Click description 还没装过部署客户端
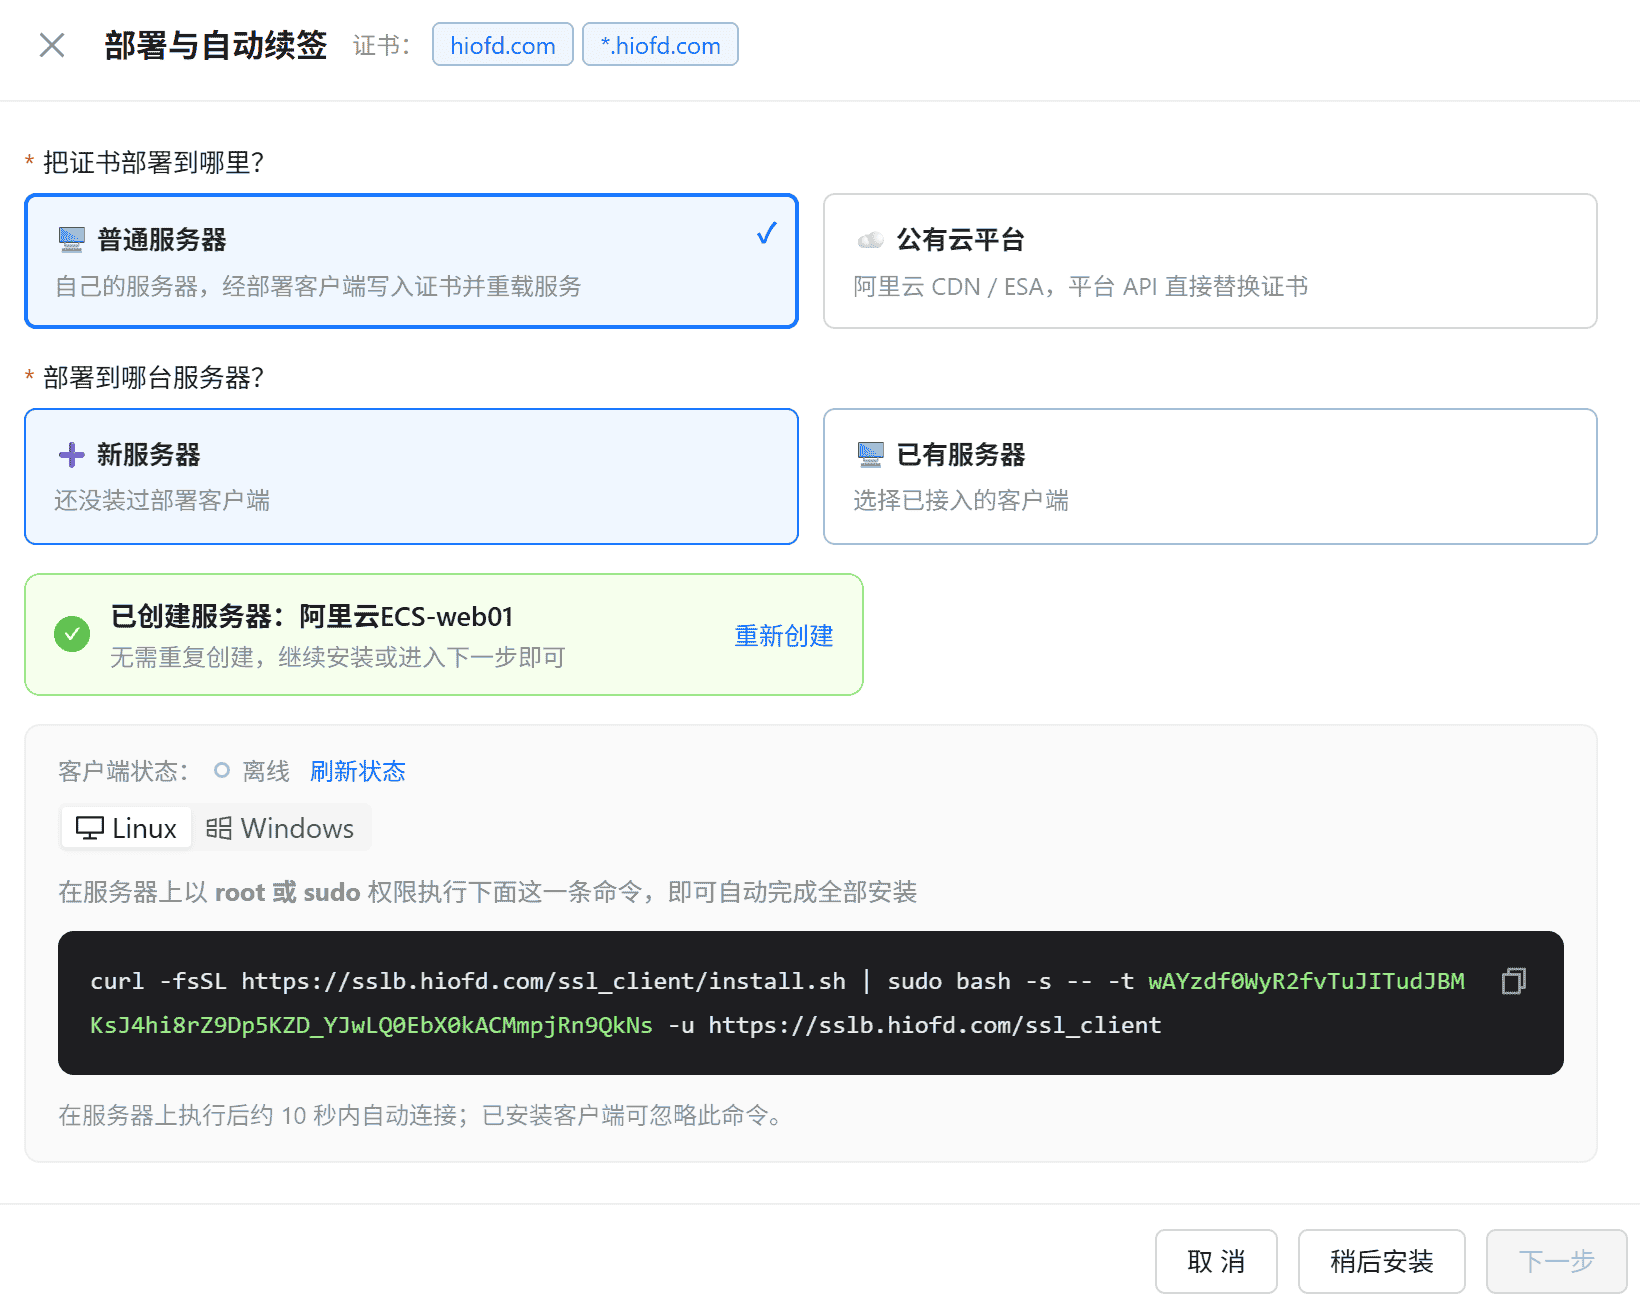 click(x=162, y=500)
